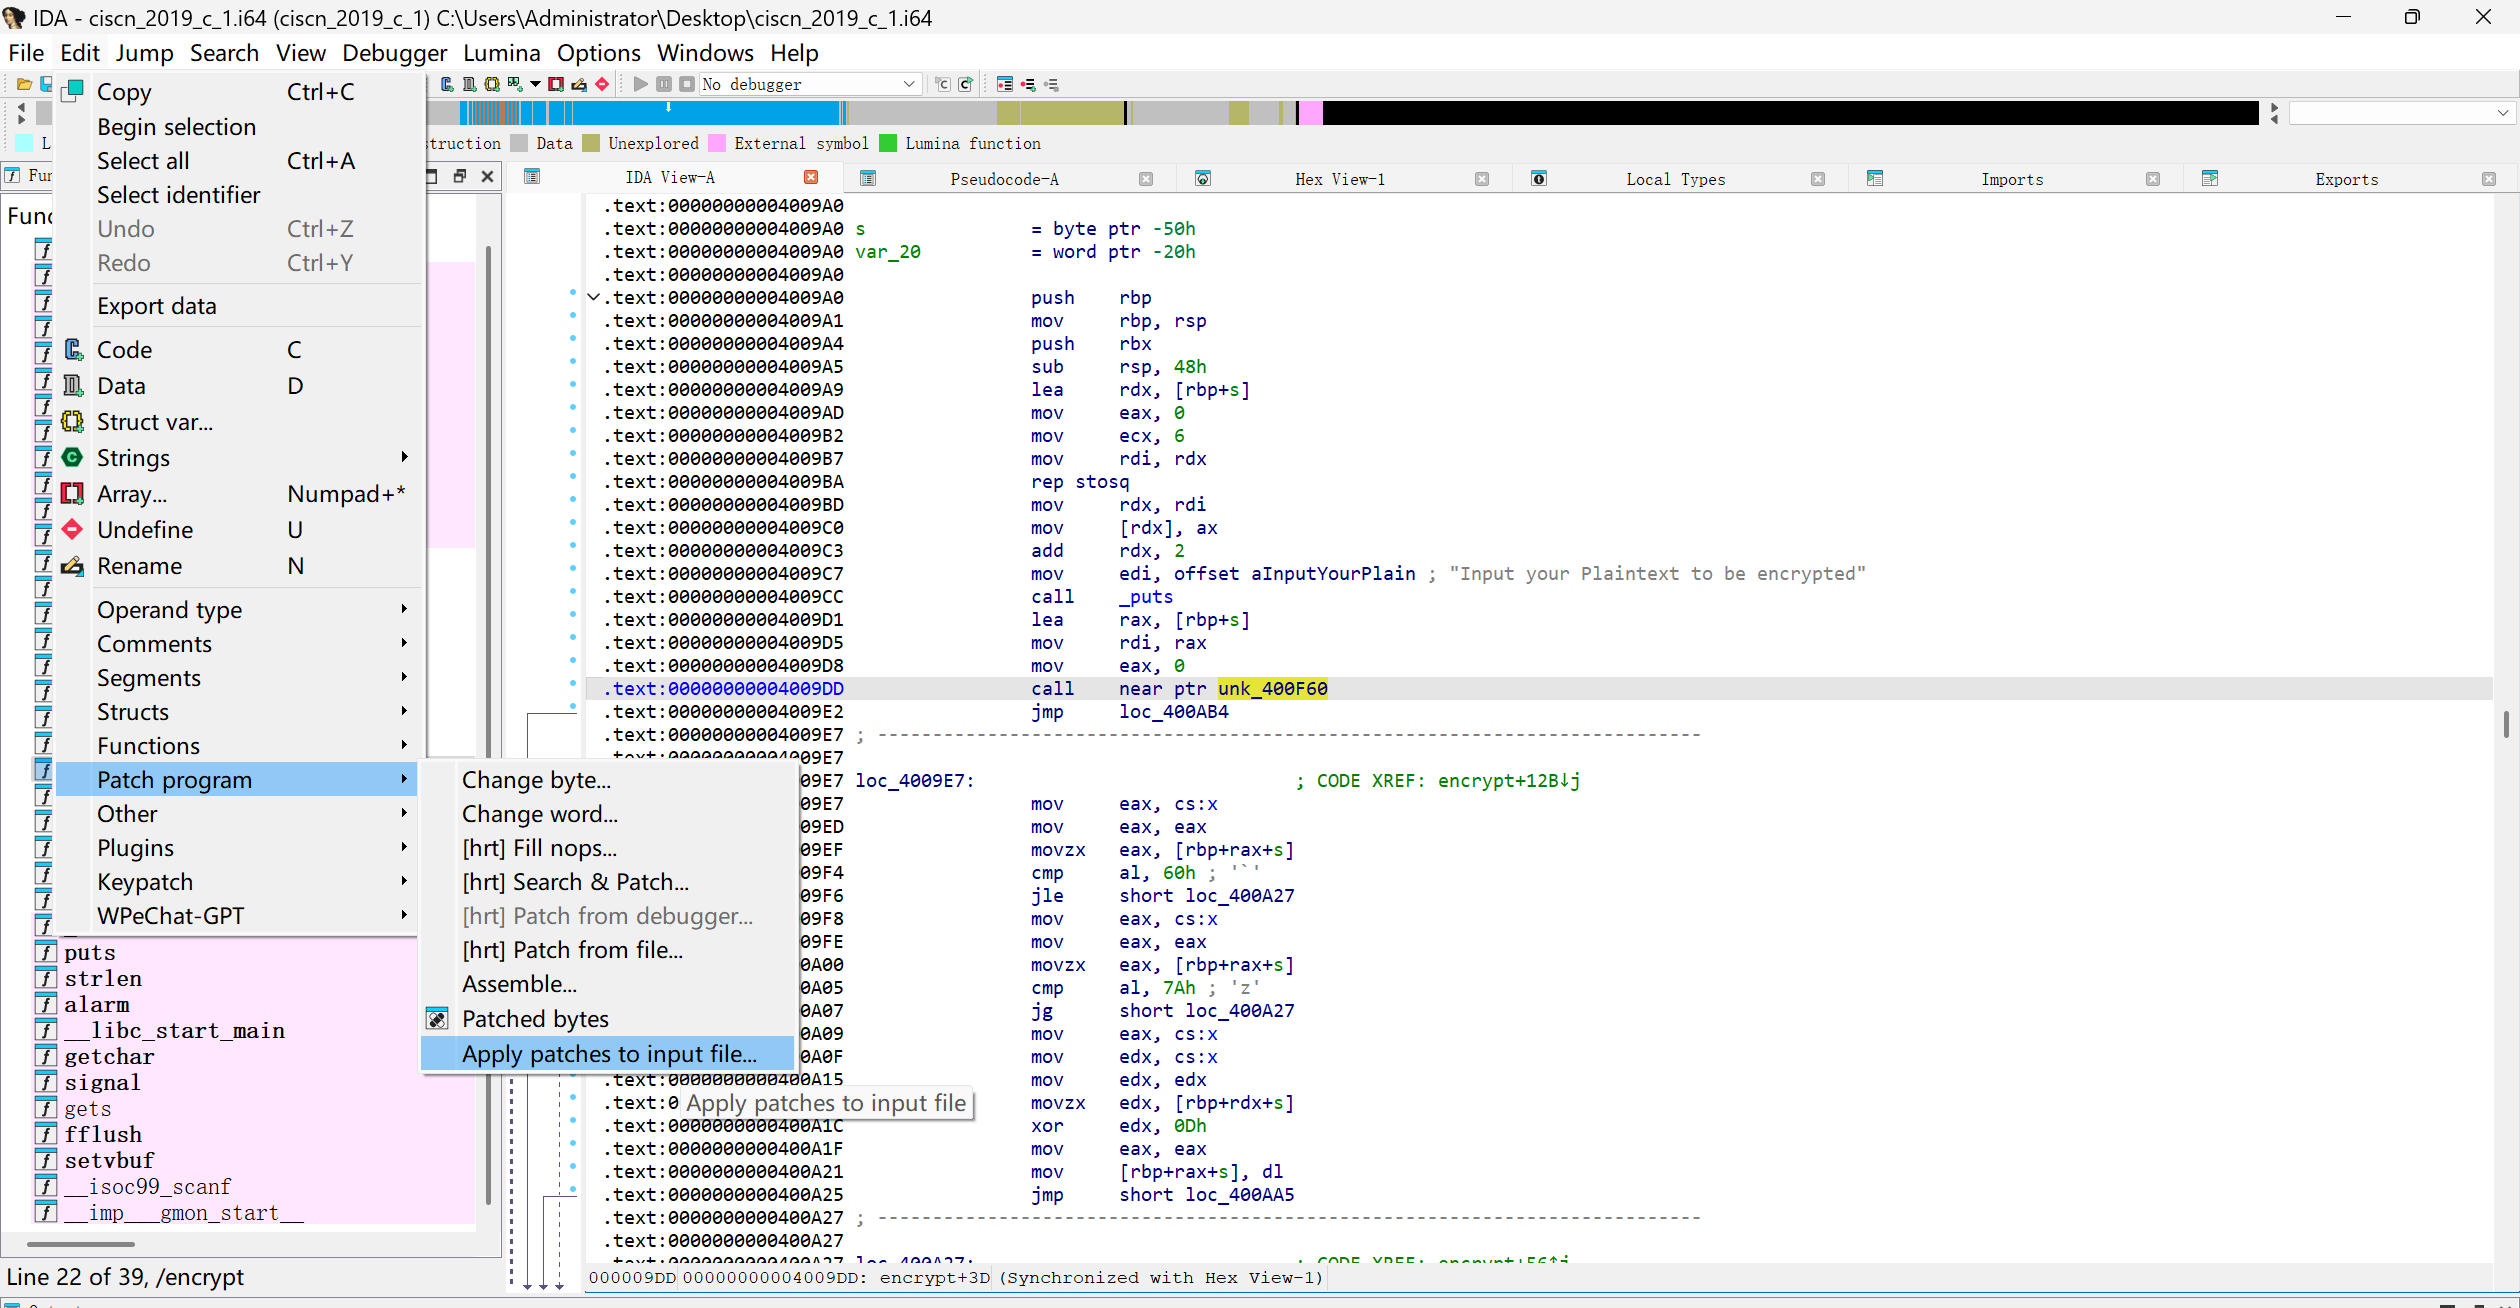Select Apply patches to input file
The height and width of the screenshot is (1308, 2520).
coord(608,1053)
